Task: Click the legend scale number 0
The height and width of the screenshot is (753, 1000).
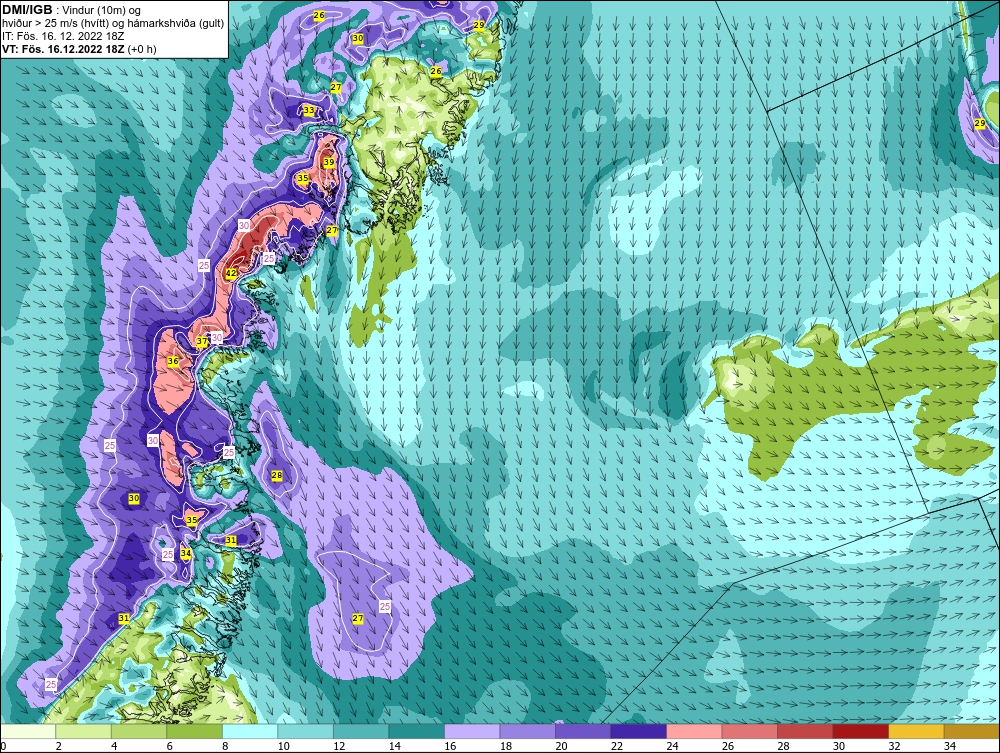Action: 3,746
